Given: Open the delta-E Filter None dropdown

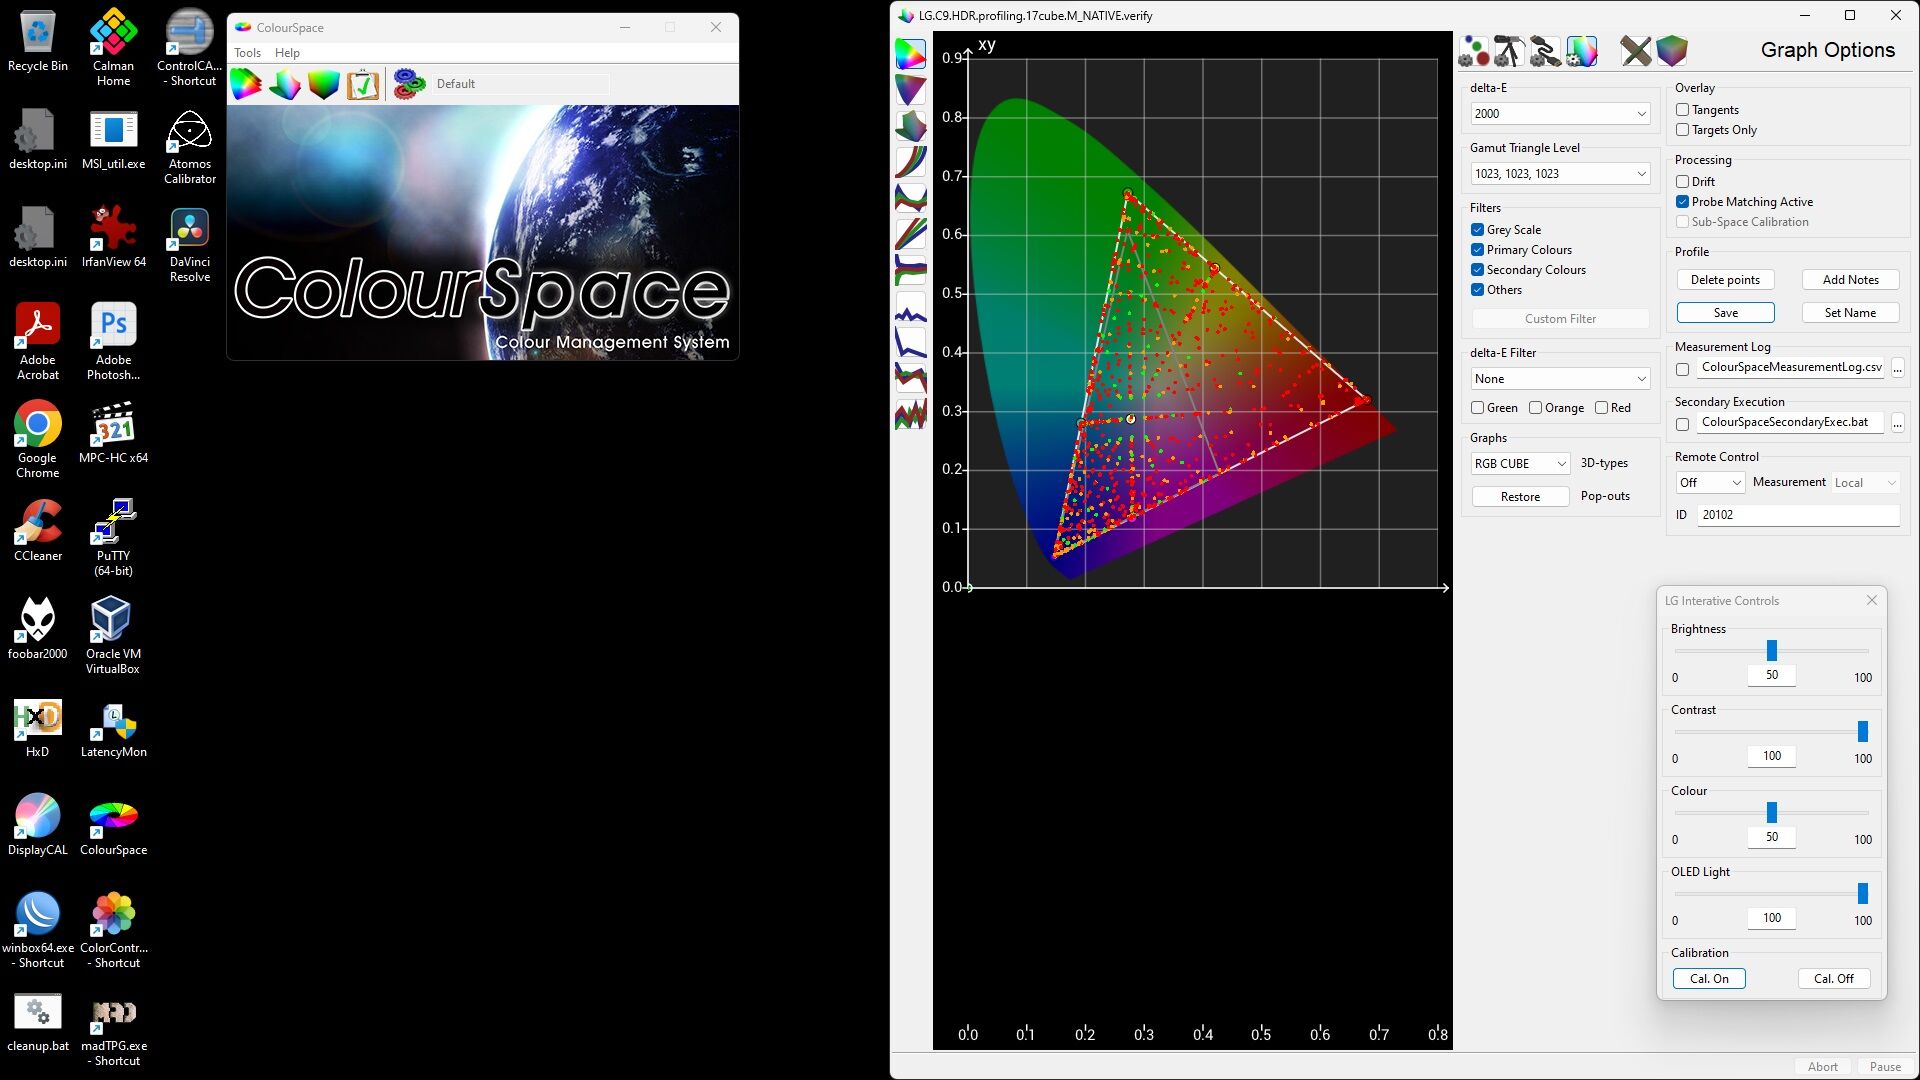Looking at the screenshot, I should 1560,379.
